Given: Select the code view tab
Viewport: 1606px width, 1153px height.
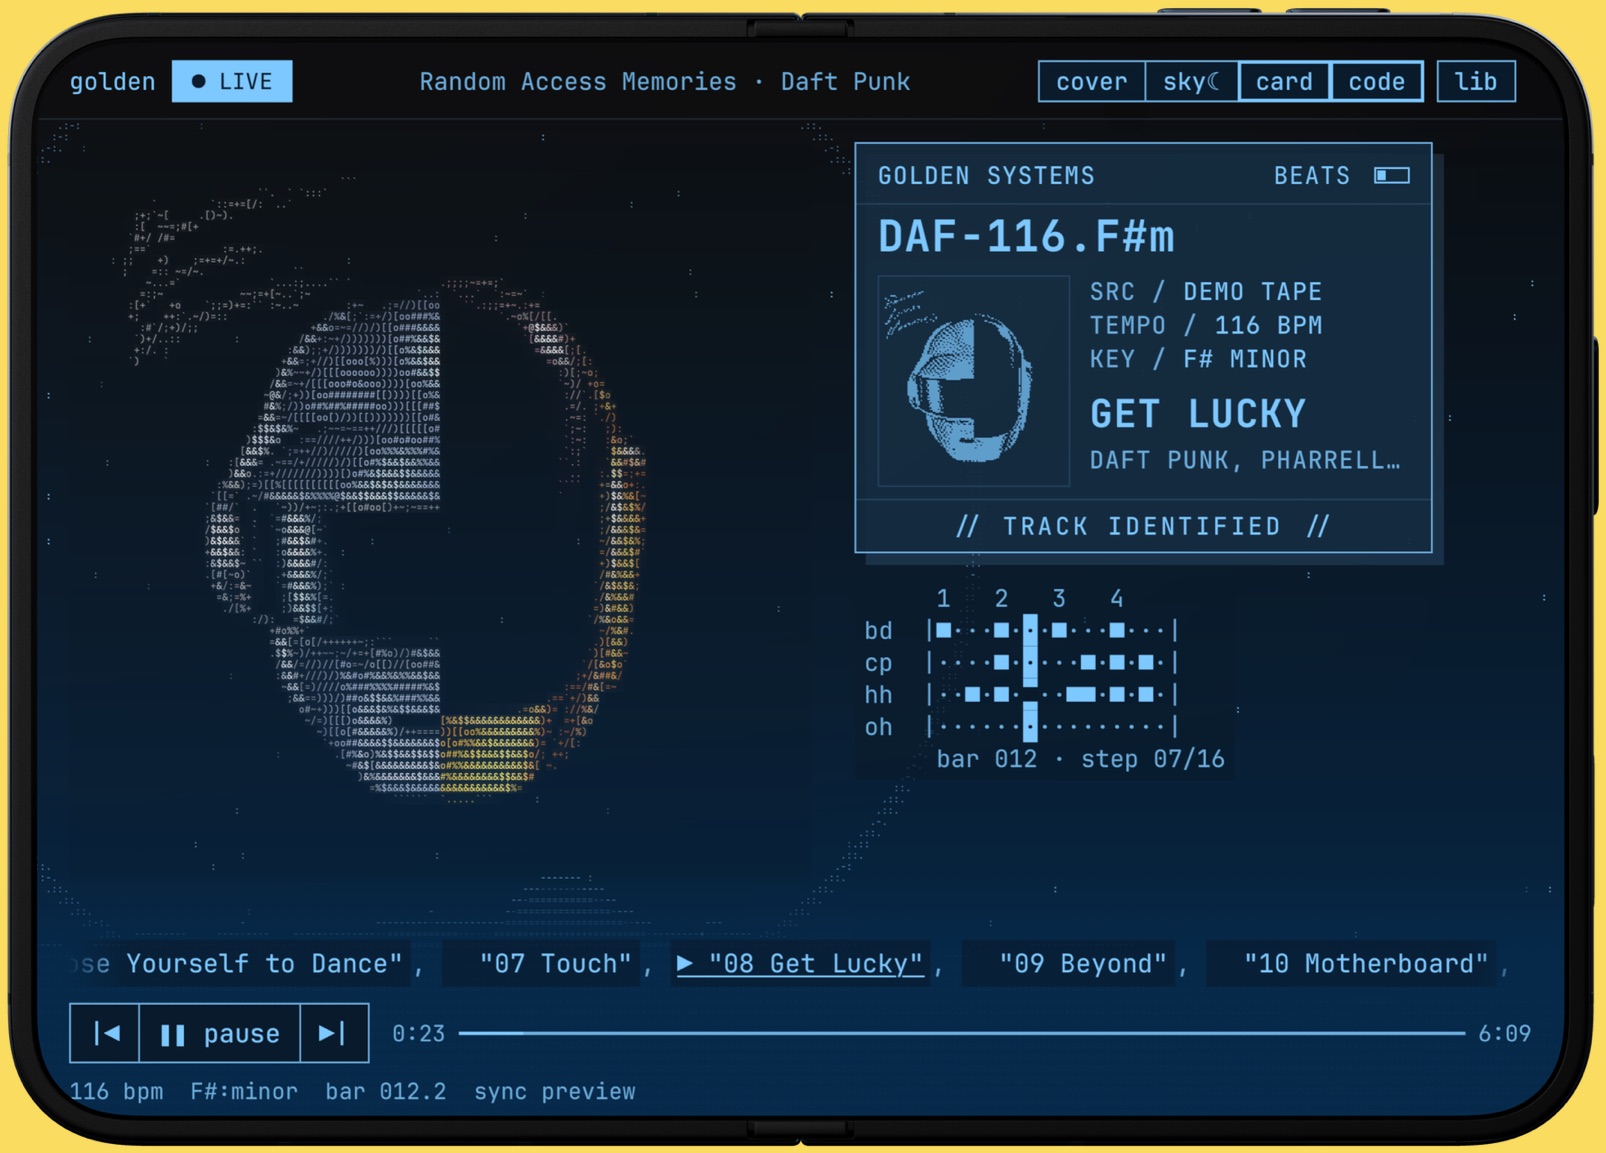Looking at the screenshot, I should 1376,82.
